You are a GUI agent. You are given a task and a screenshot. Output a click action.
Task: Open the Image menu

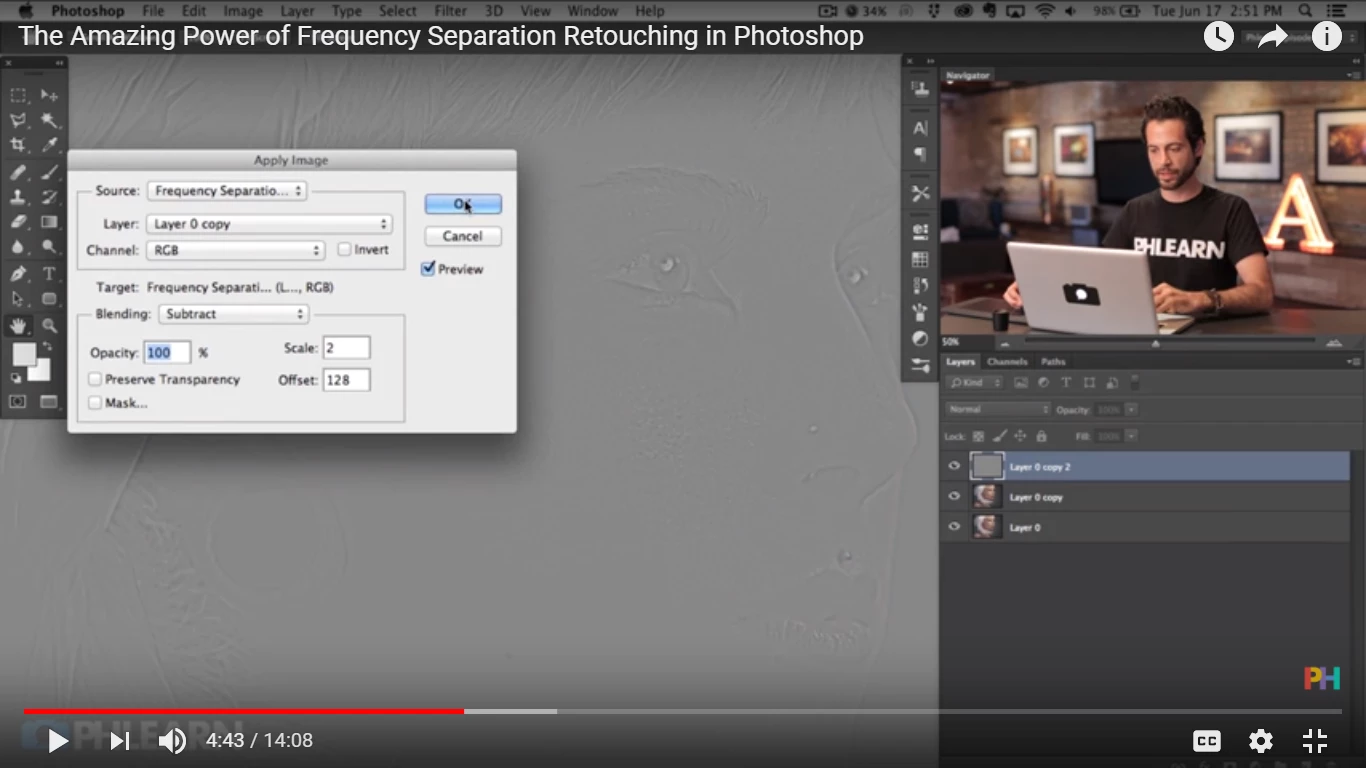243,11
